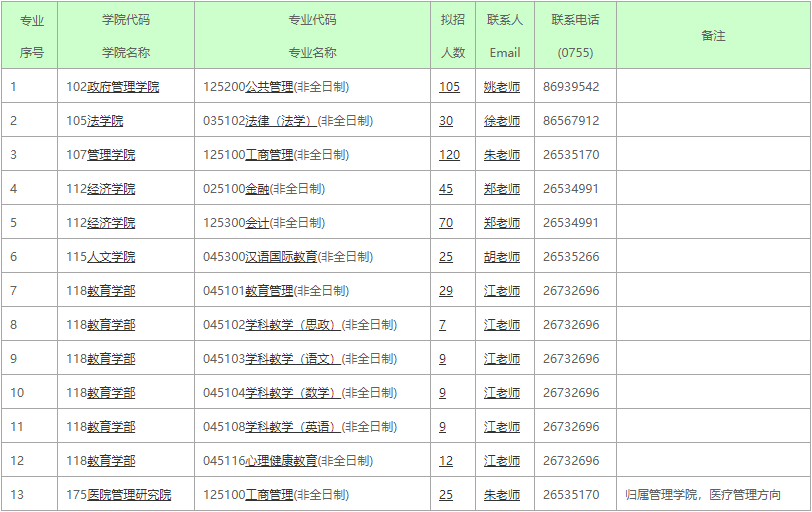Open the 法律(法学) major link
This screenshot has height=512, width=812.
[281, 121]
